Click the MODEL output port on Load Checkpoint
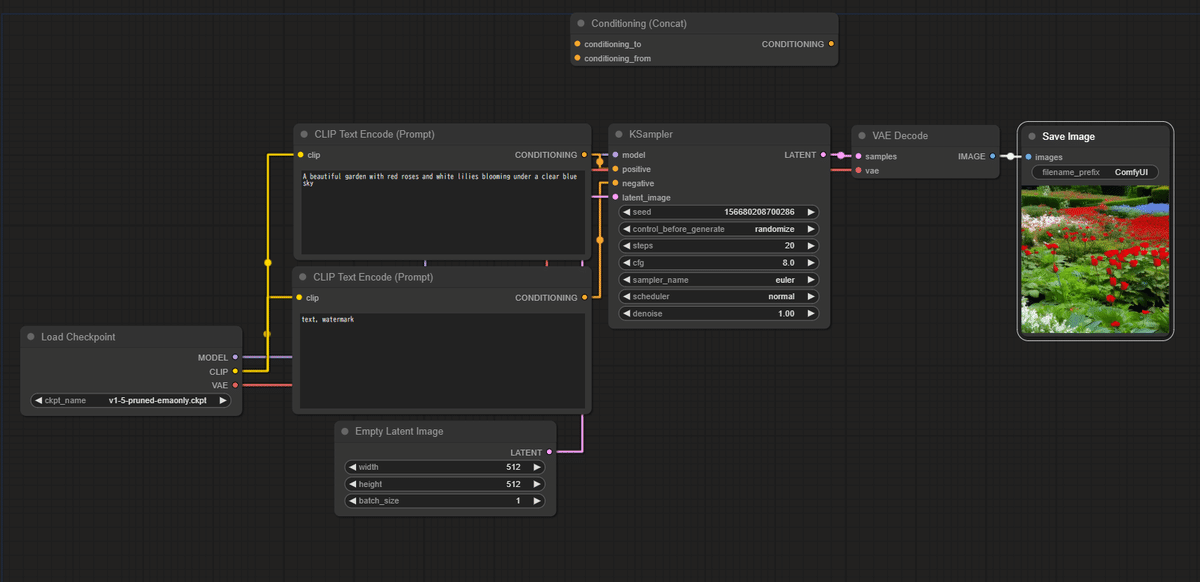This screenshot has height=582, width=1200. click(x=235, y=357)
